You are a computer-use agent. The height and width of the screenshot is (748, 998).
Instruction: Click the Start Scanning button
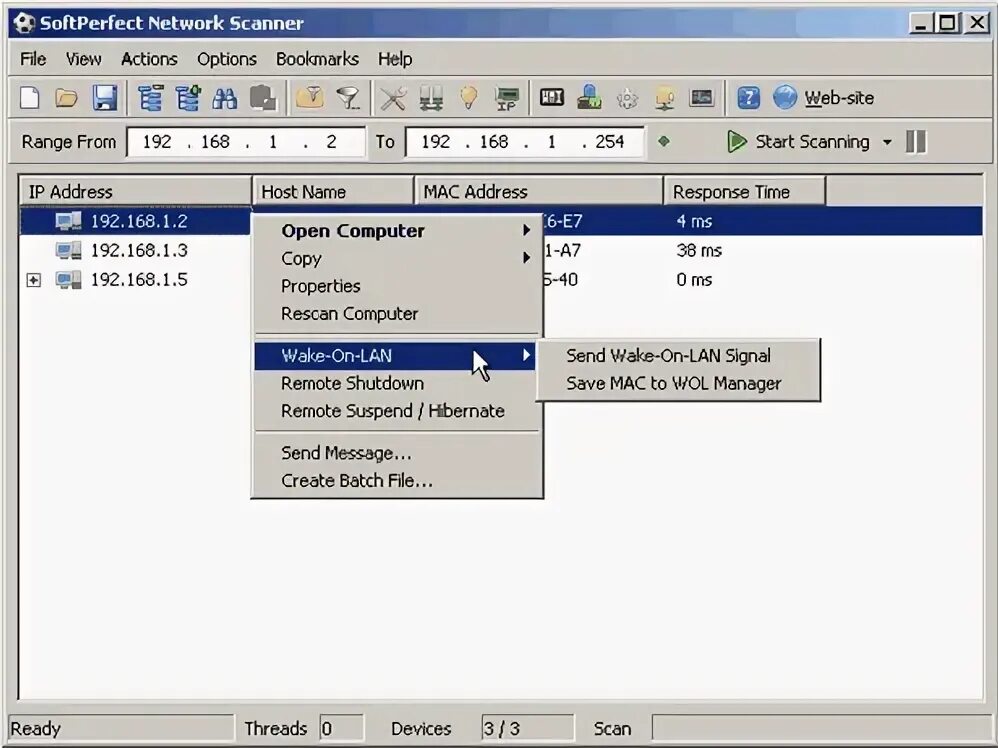click(x=799, y=141)
